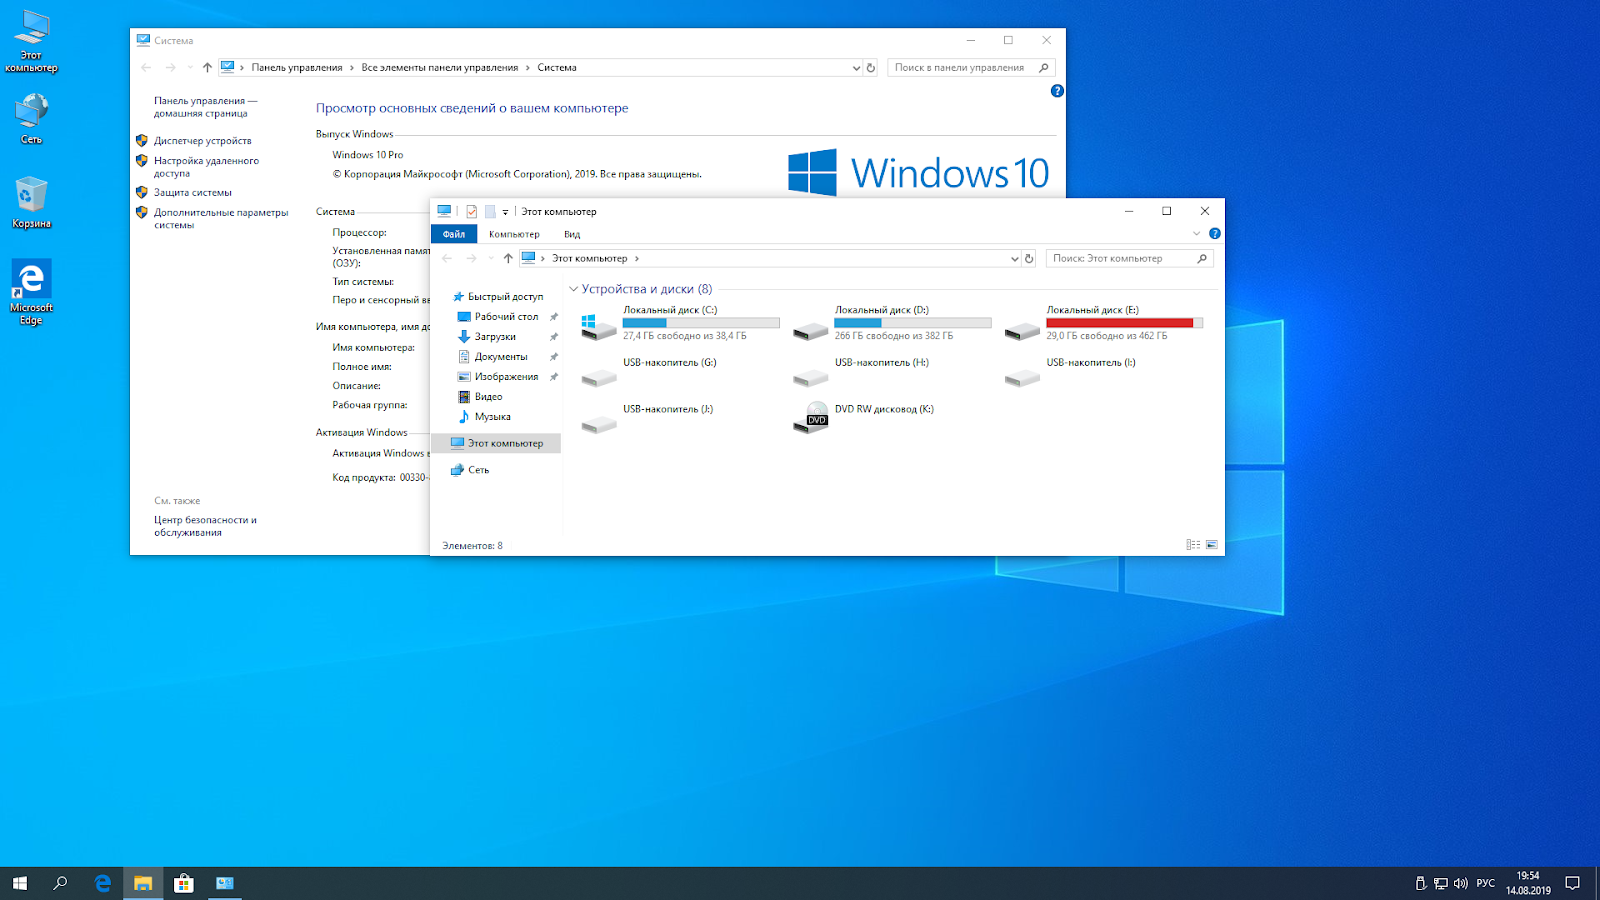Open quick access toolbar customize dropdown
The image size is (1600, 900).
pyautogui.click(x=505, y=211)
